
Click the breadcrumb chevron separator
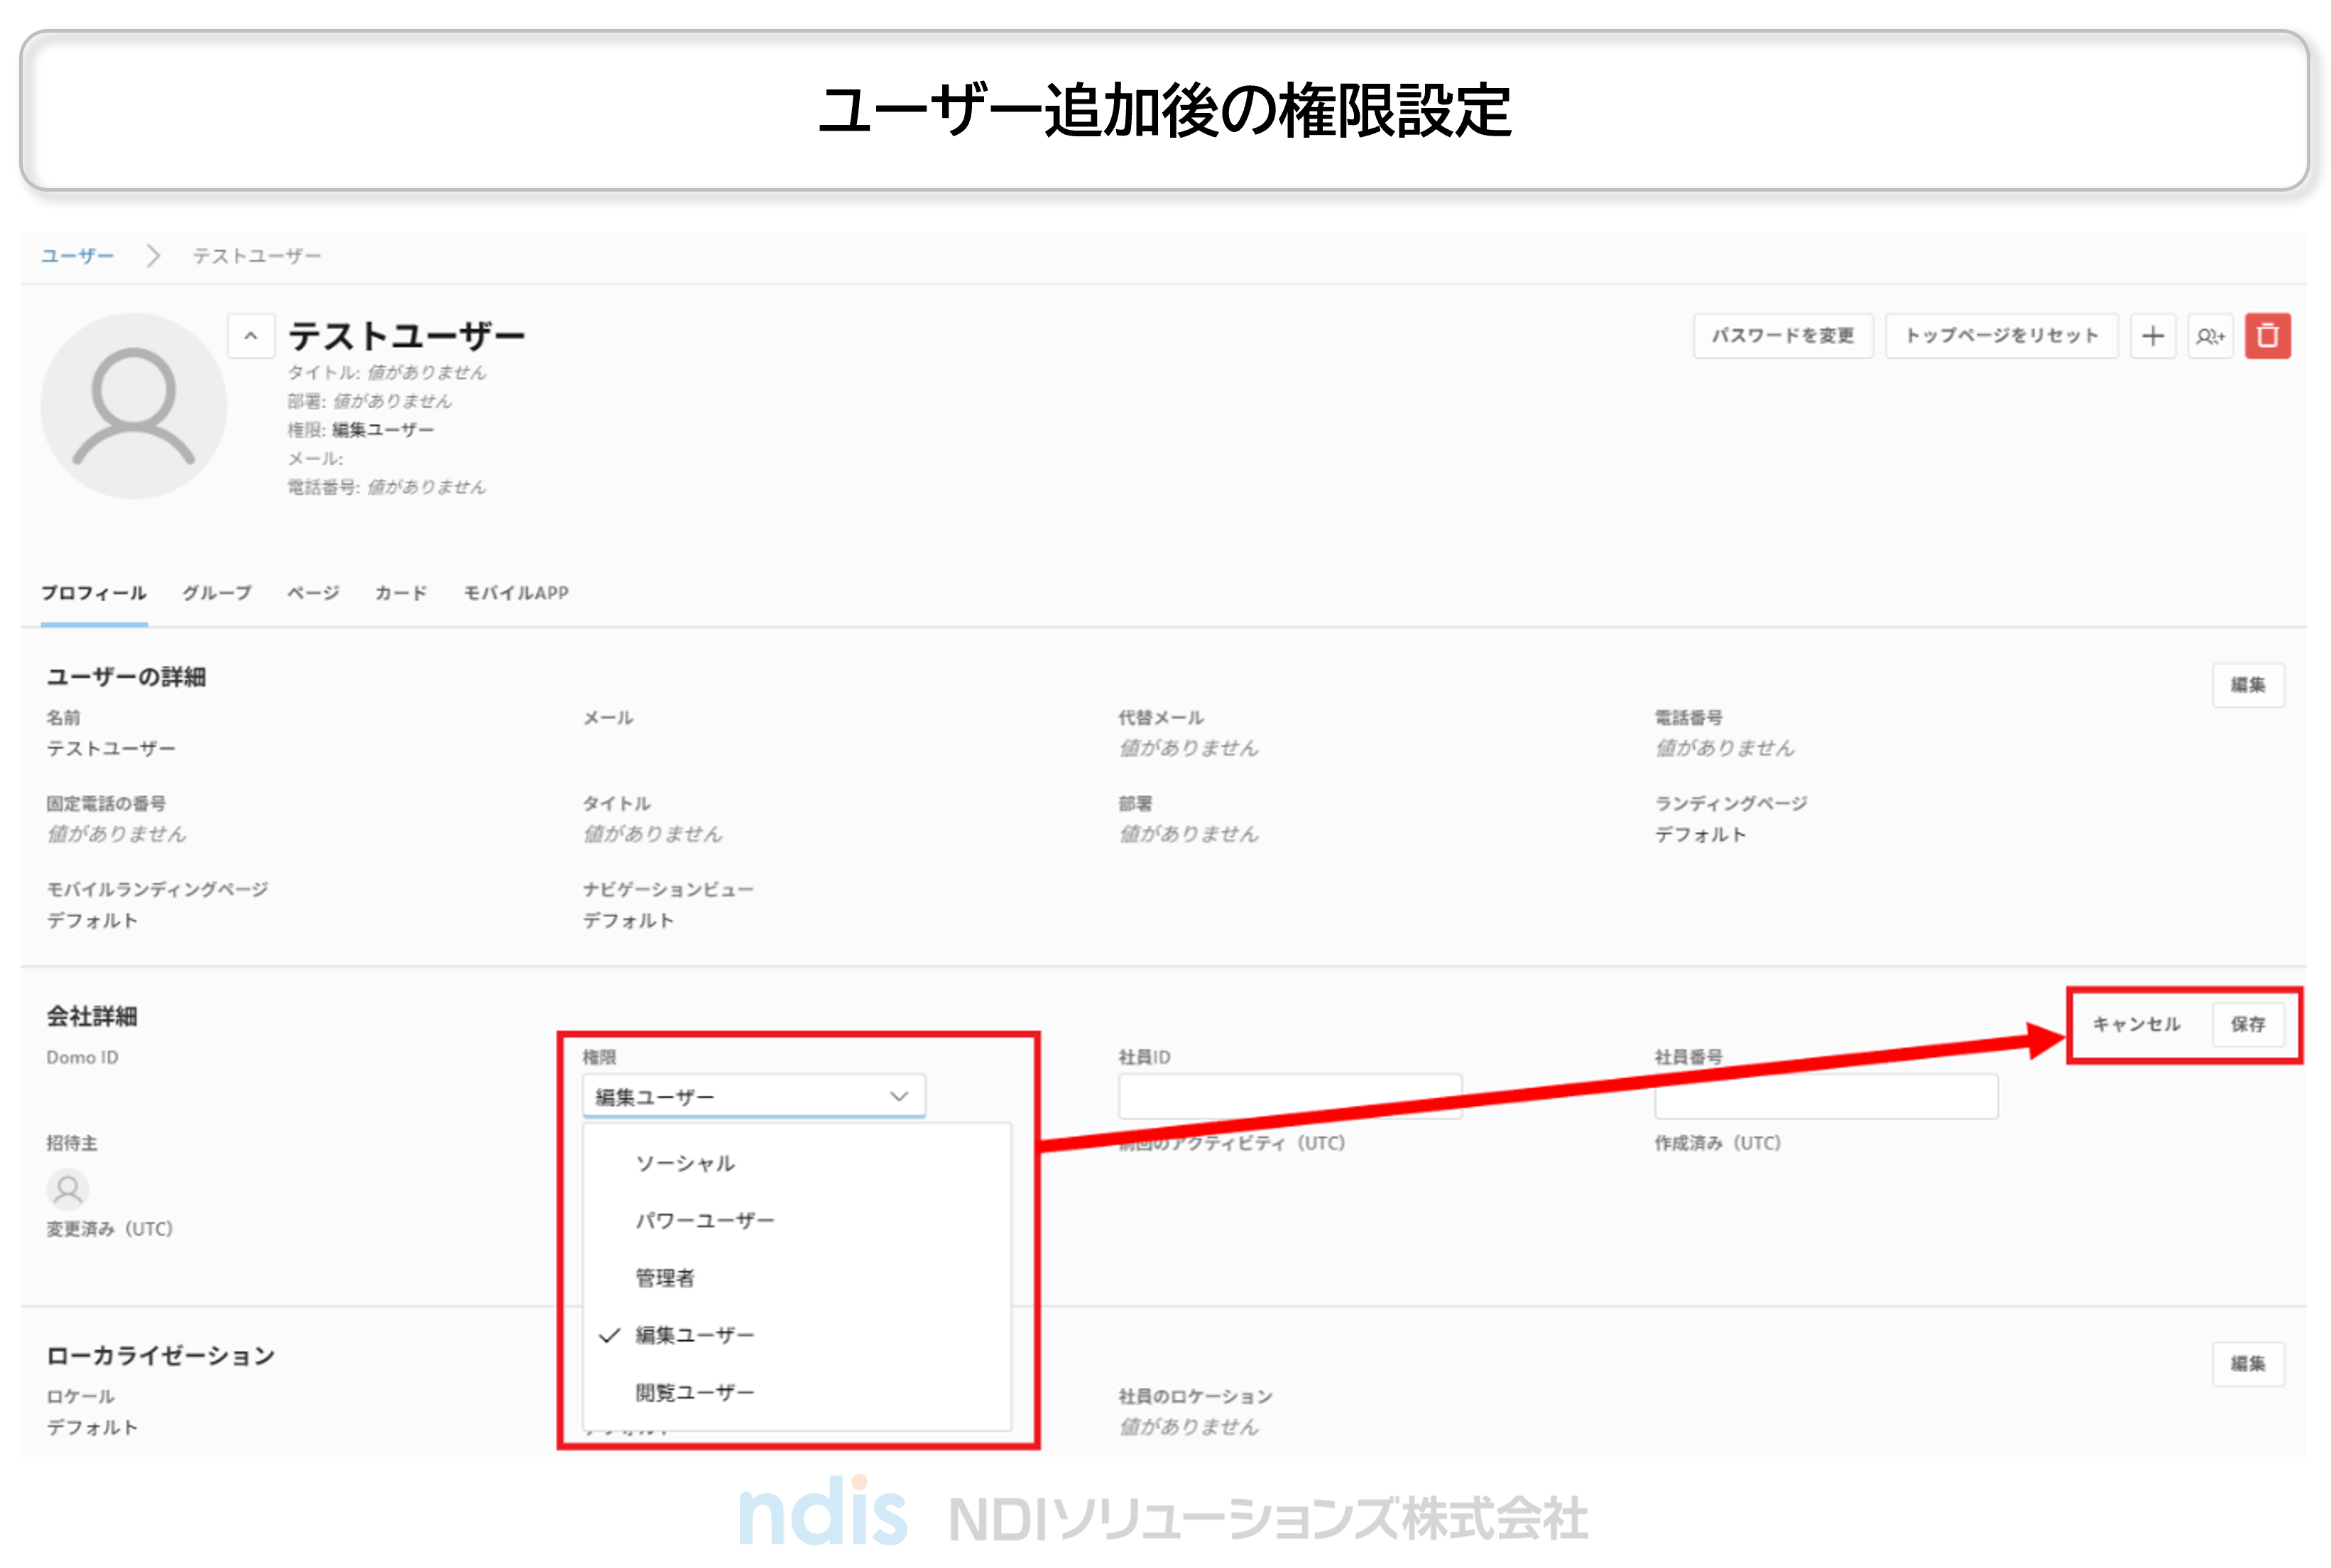[153, 256]
